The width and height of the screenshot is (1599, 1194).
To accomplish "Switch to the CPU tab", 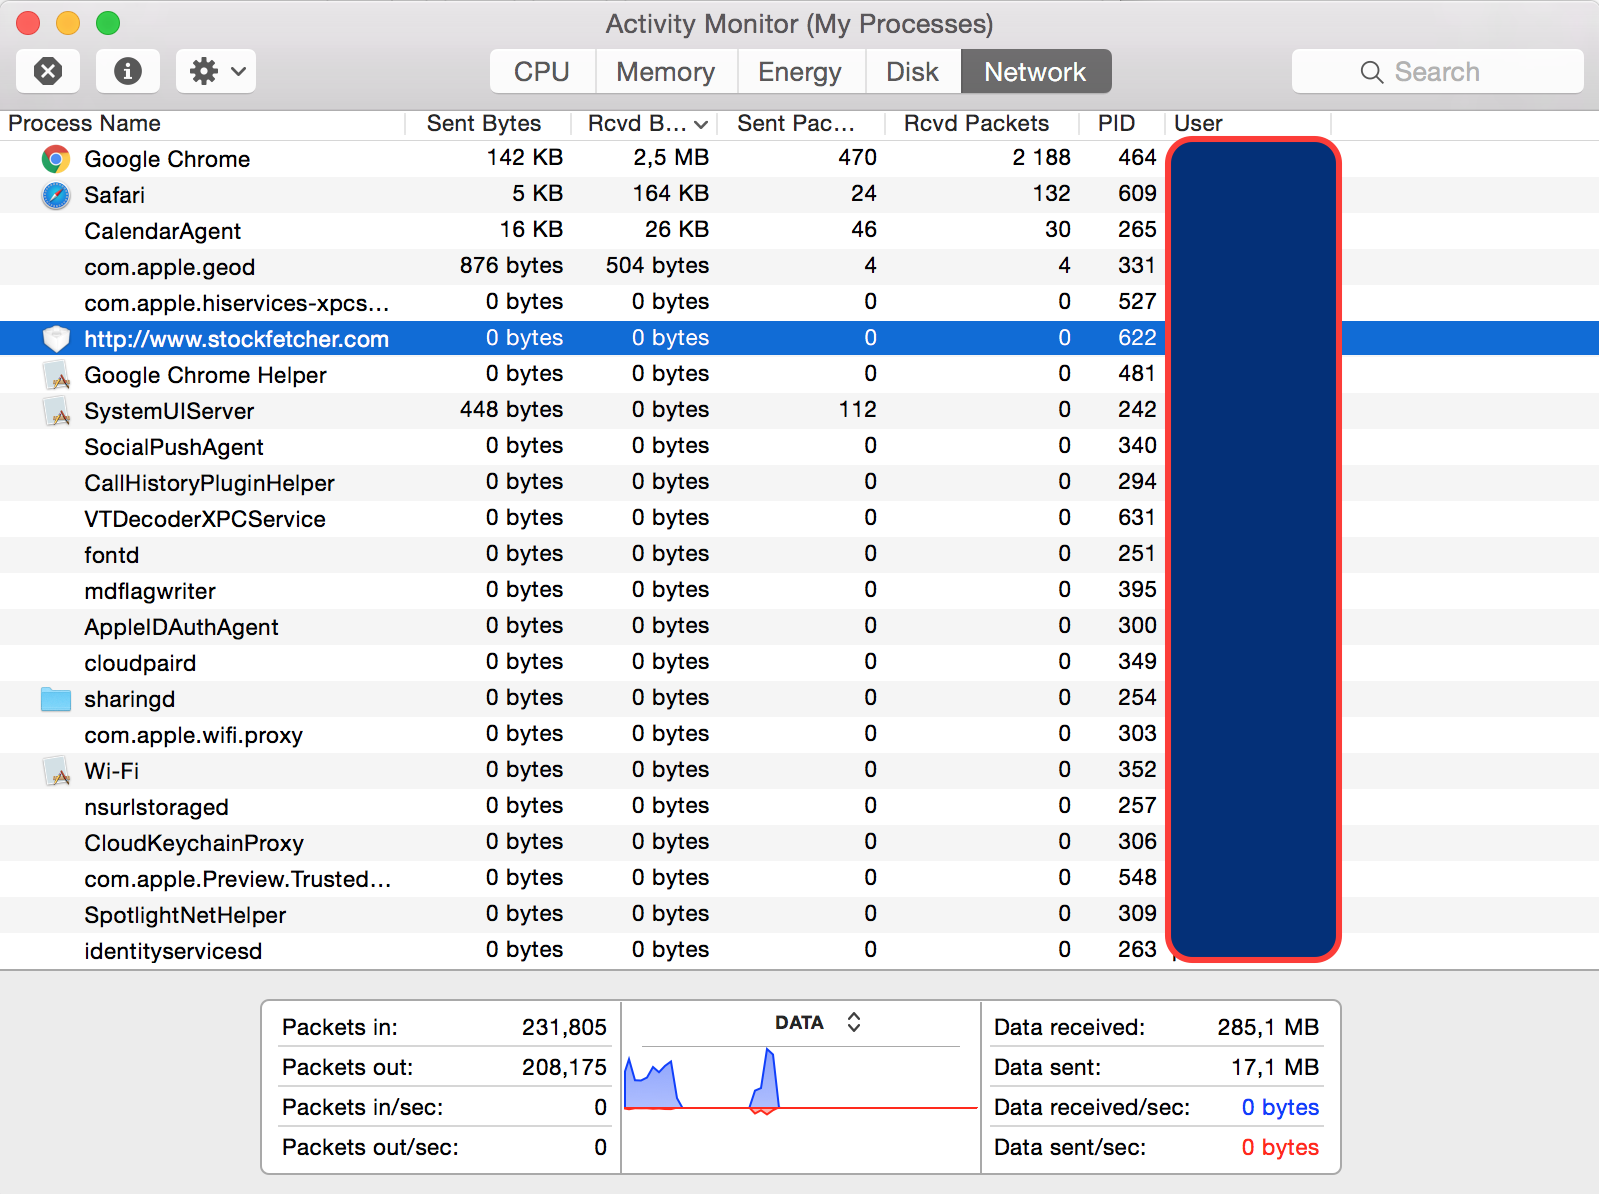I will click(x=542, y=72).
